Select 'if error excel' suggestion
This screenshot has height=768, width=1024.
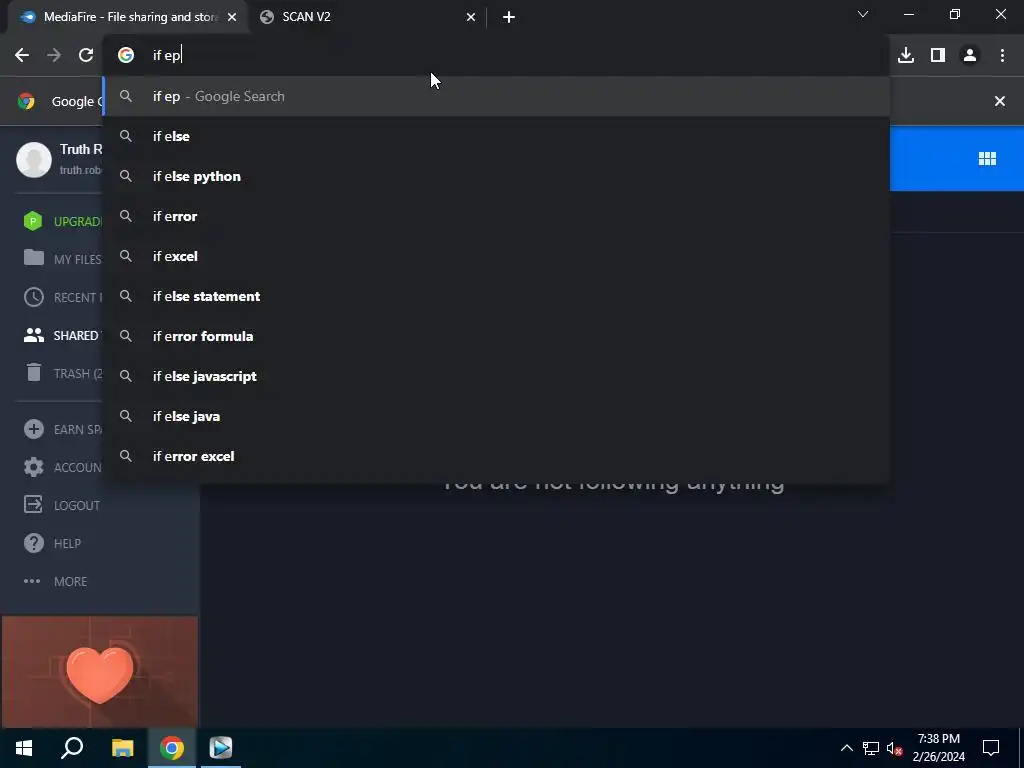click(x=496, y=456)
